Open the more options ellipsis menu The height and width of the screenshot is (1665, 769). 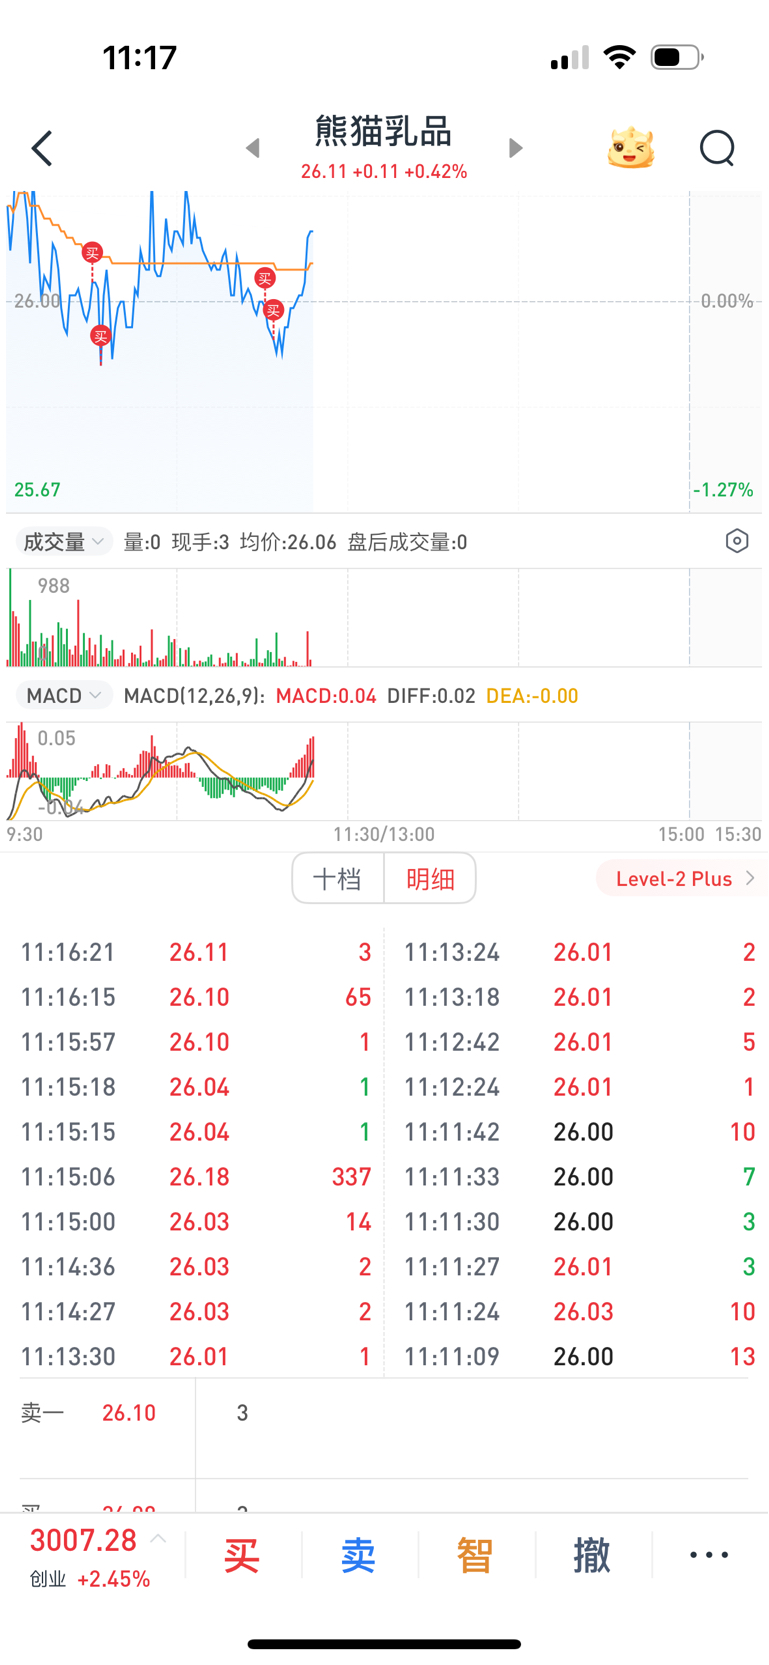pyautogui.click(x=709, y=1554)
